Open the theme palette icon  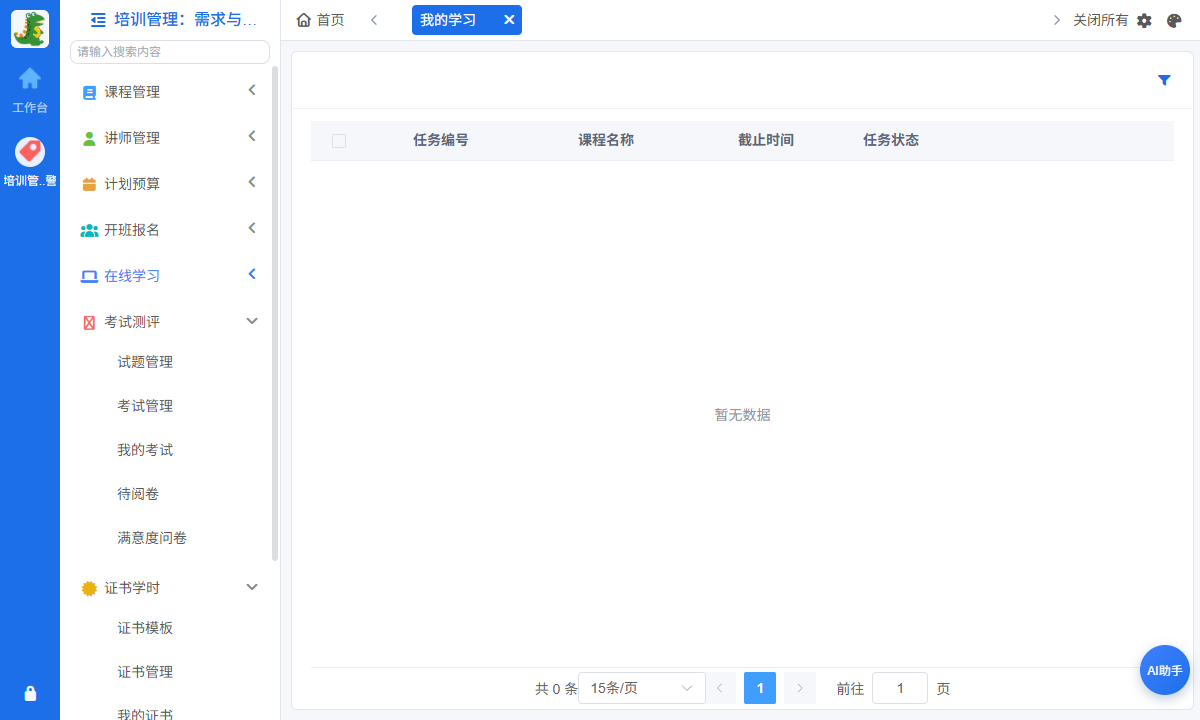[x=1175, y=20]
